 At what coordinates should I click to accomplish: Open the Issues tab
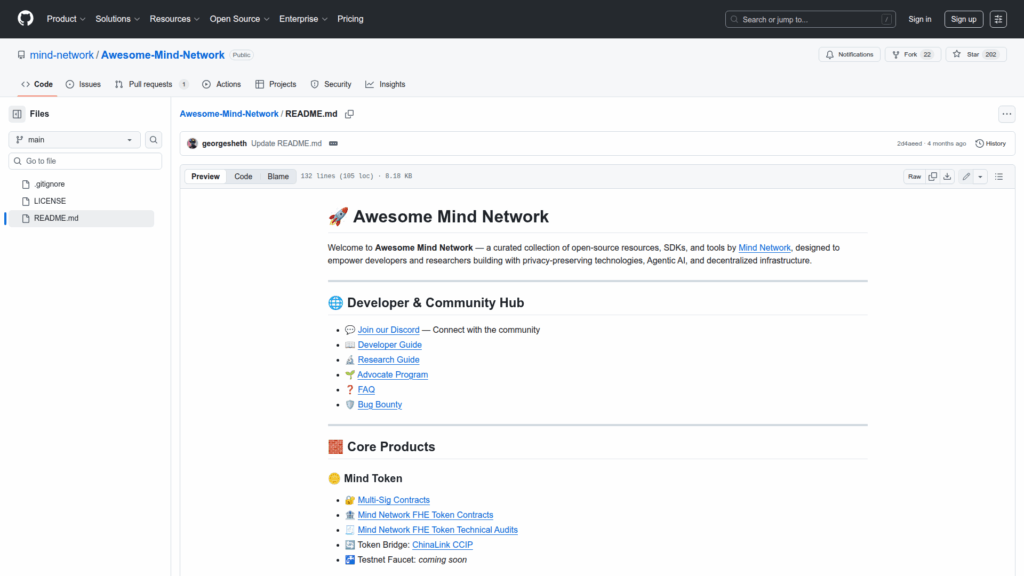coord(84,84)
